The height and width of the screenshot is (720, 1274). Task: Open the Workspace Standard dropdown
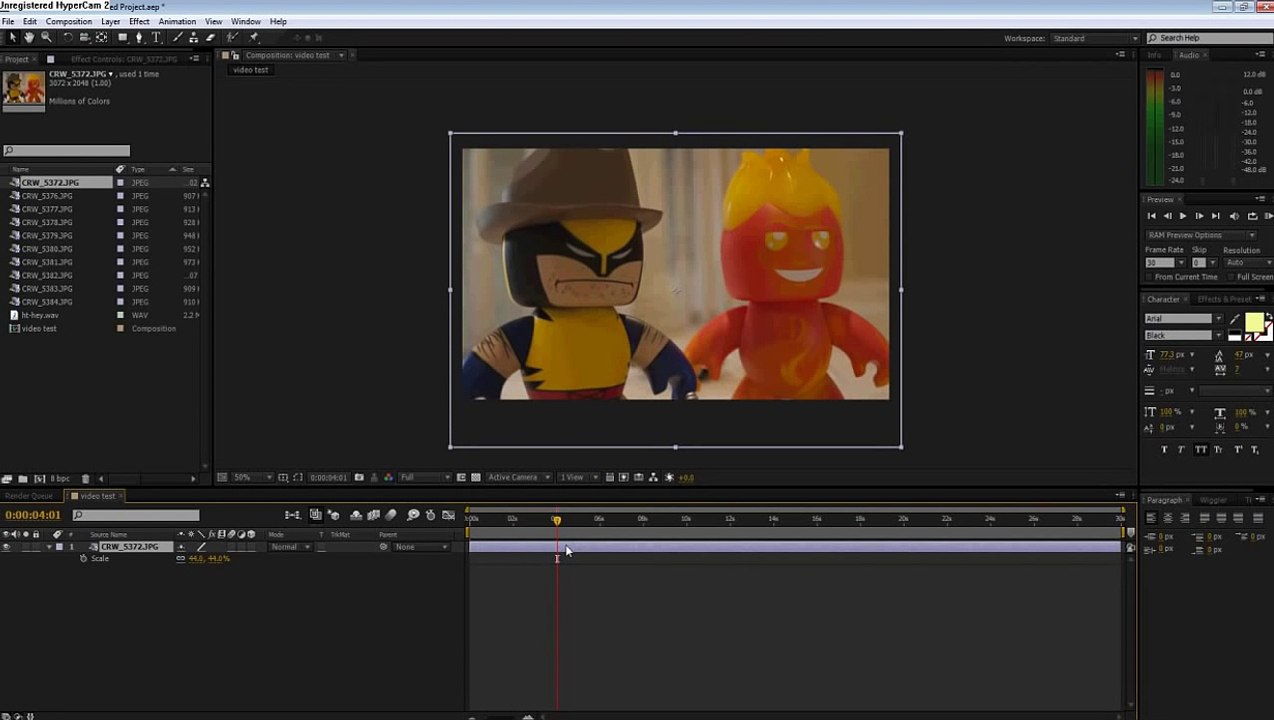(x=1095, y=38)
